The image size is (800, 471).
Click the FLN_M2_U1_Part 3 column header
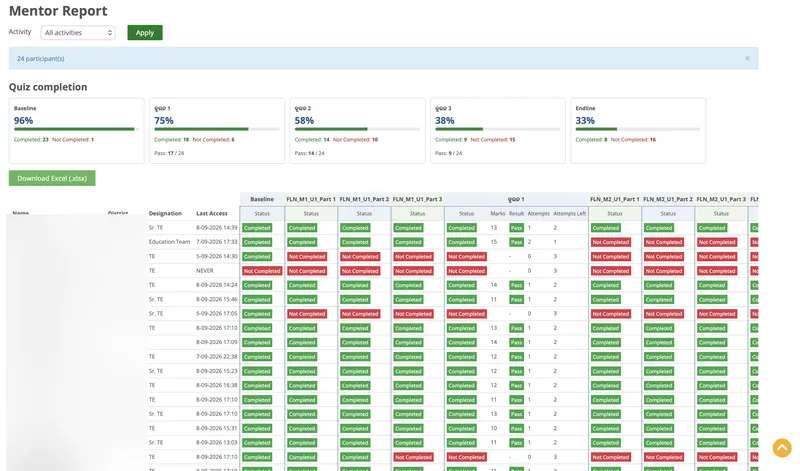click(x=721, y=199)
